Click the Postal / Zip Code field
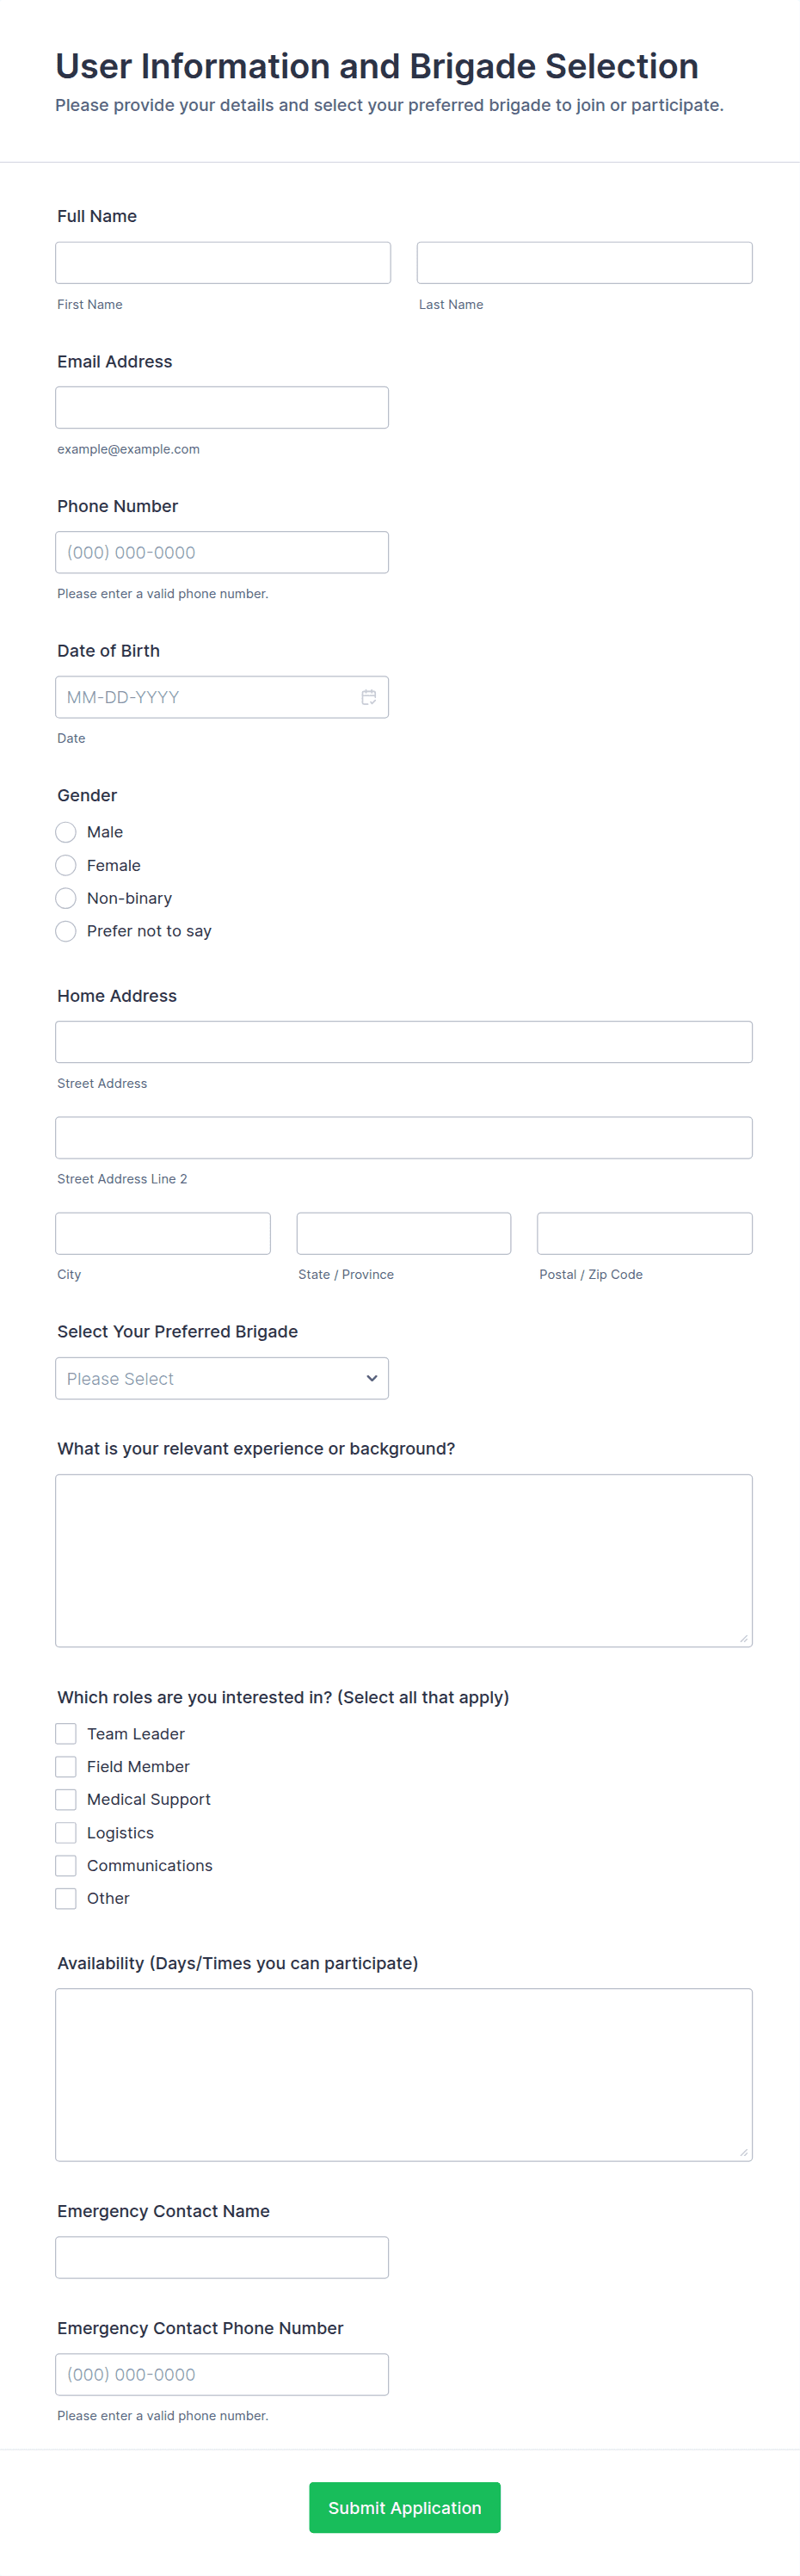Screen dimensions: 800x2576 (645, 1234)
